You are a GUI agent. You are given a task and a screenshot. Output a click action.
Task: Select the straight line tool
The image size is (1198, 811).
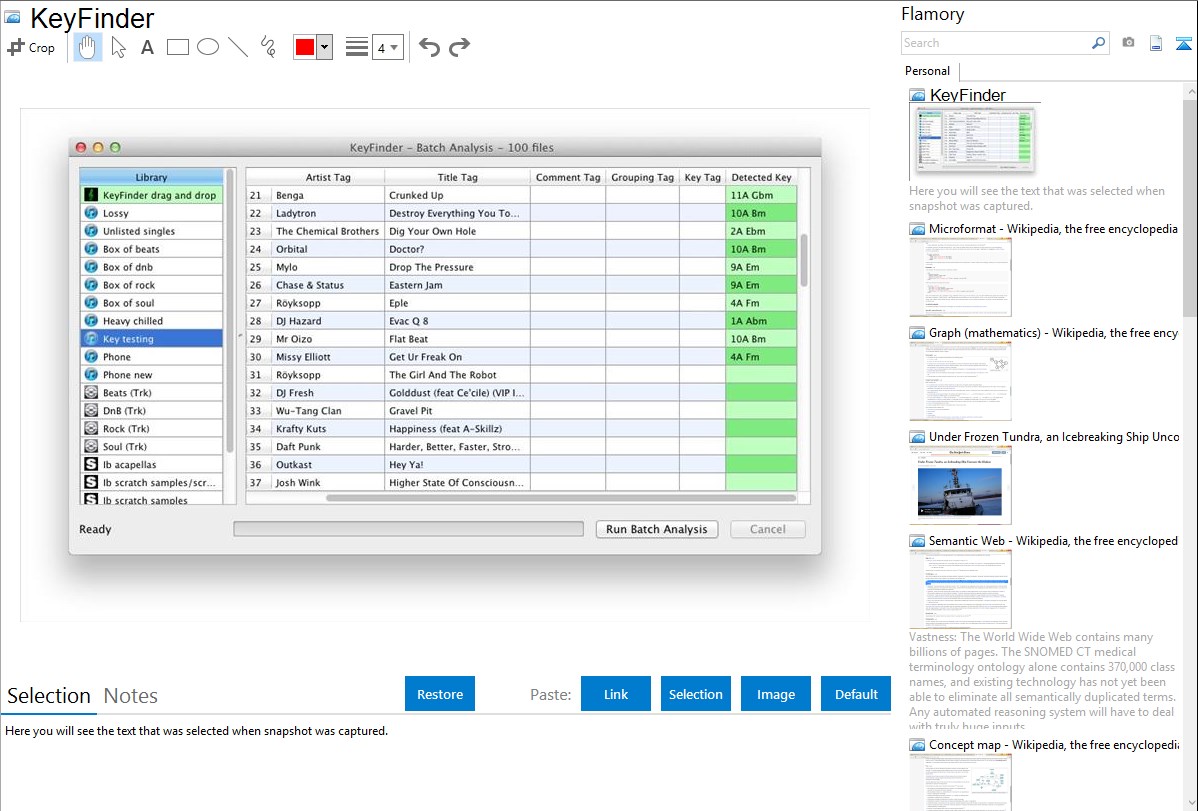coord(237,47)
